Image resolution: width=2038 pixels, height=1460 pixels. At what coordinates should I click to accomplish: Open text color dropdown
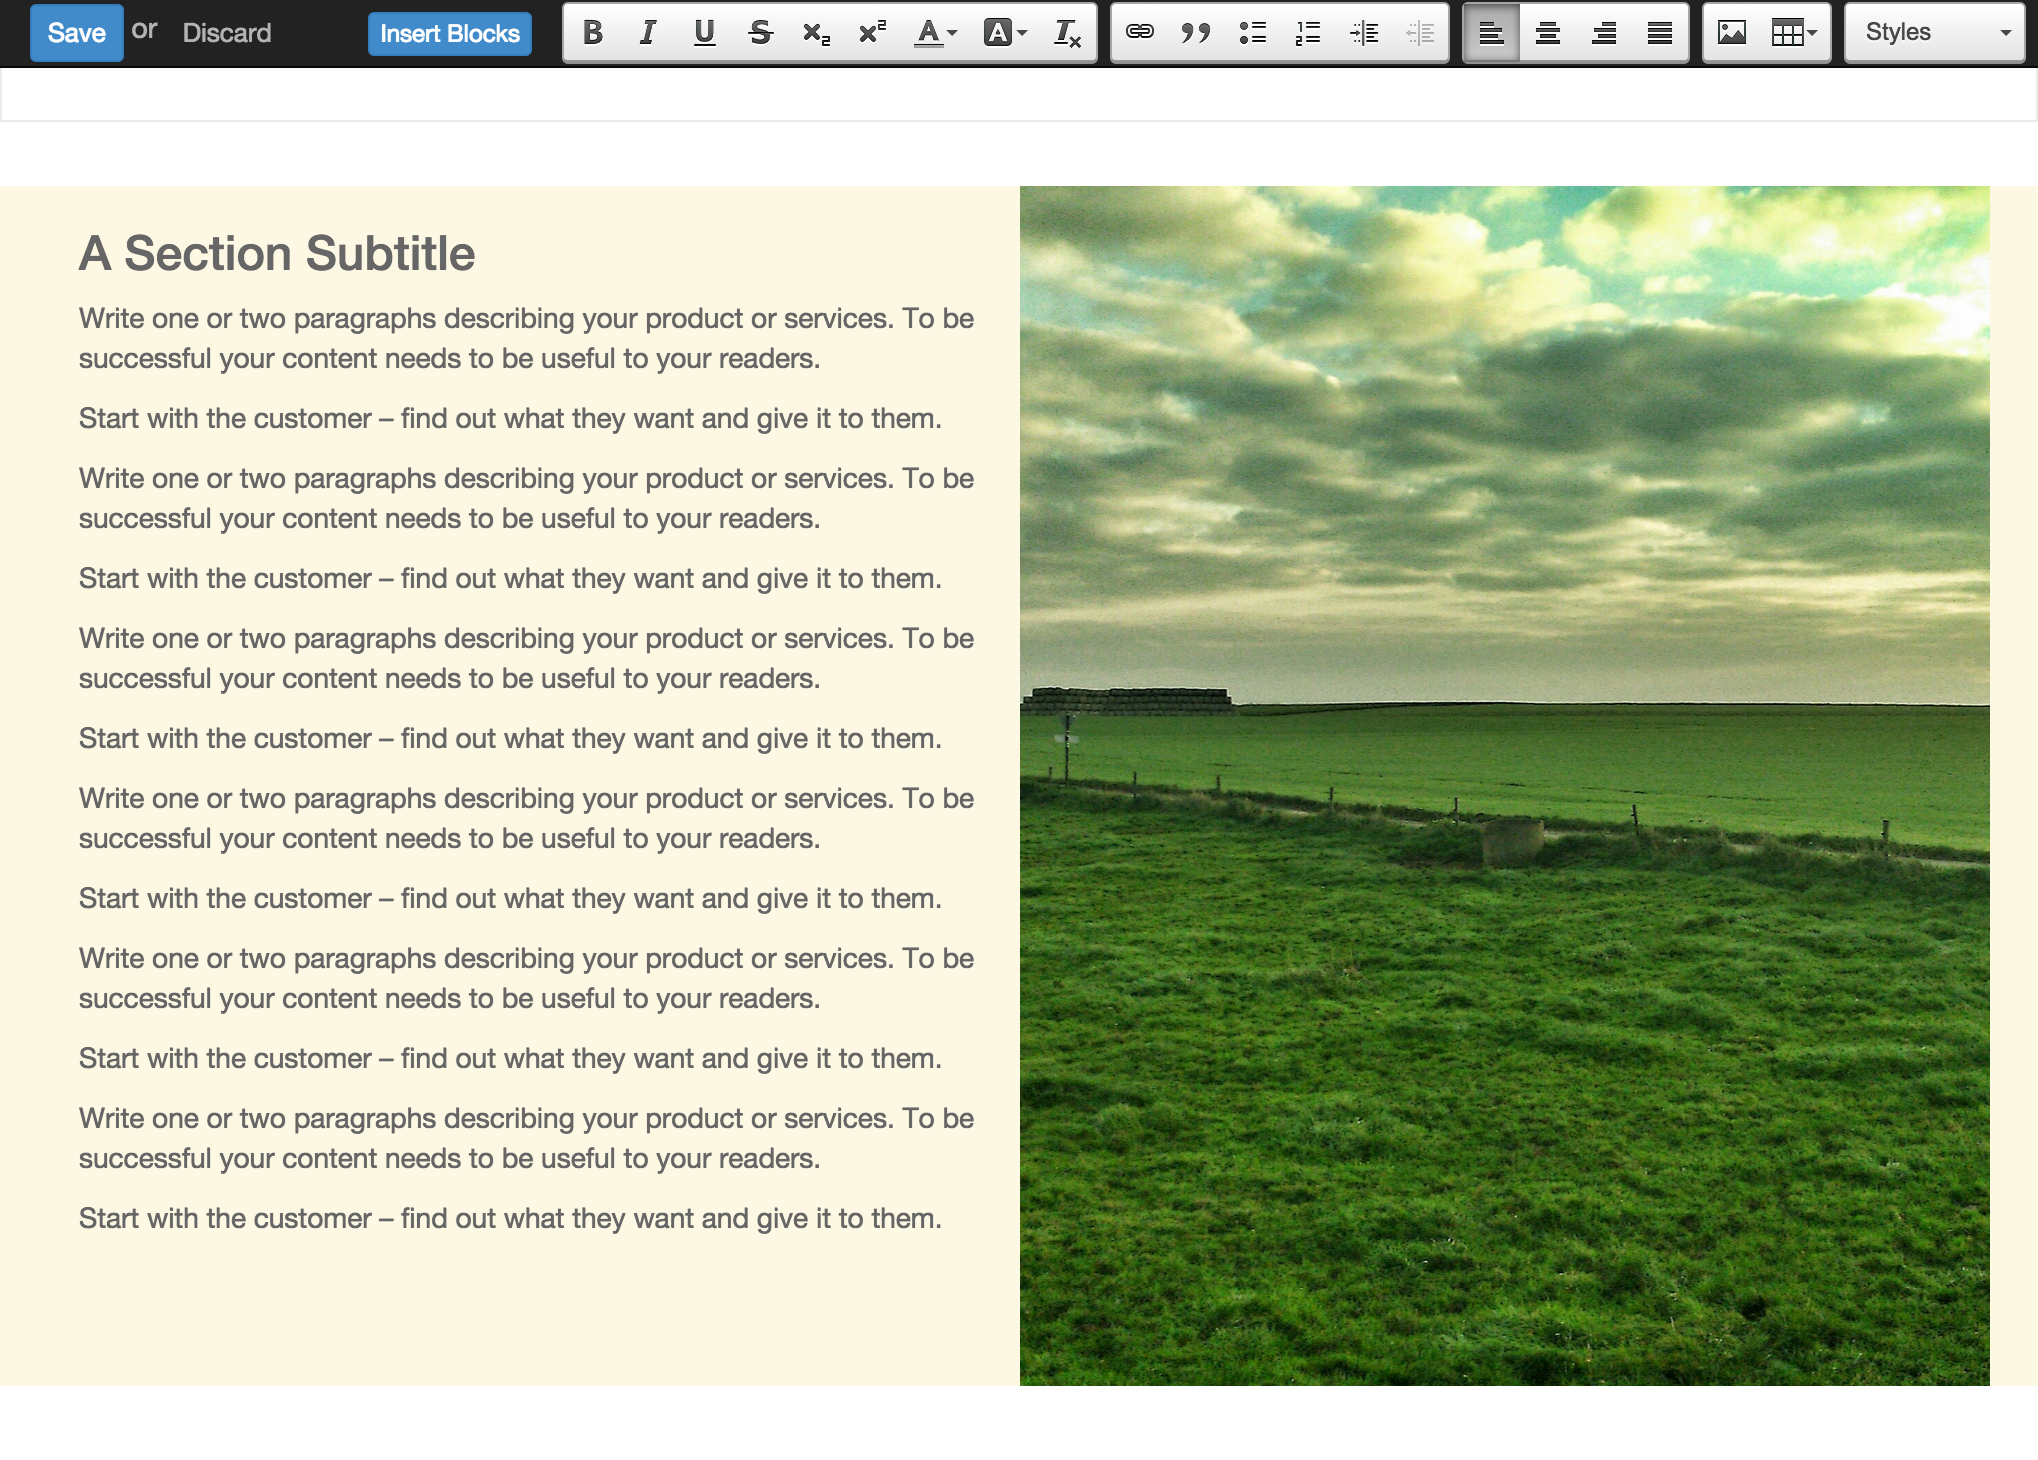tap(936, 33)
